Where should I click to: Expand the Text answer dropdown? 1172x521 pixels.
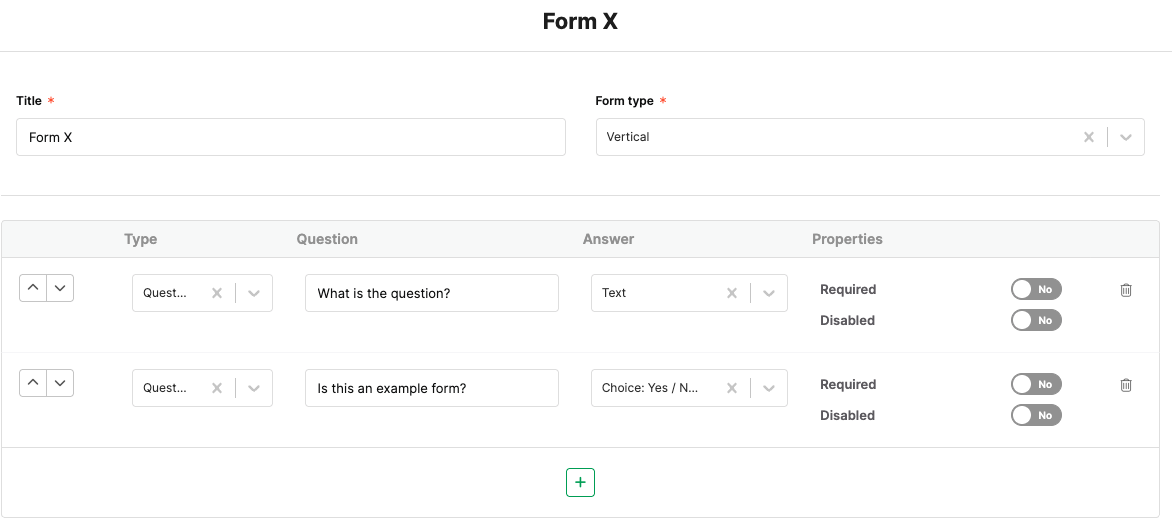pyautogui.click(x=769, y=293)
